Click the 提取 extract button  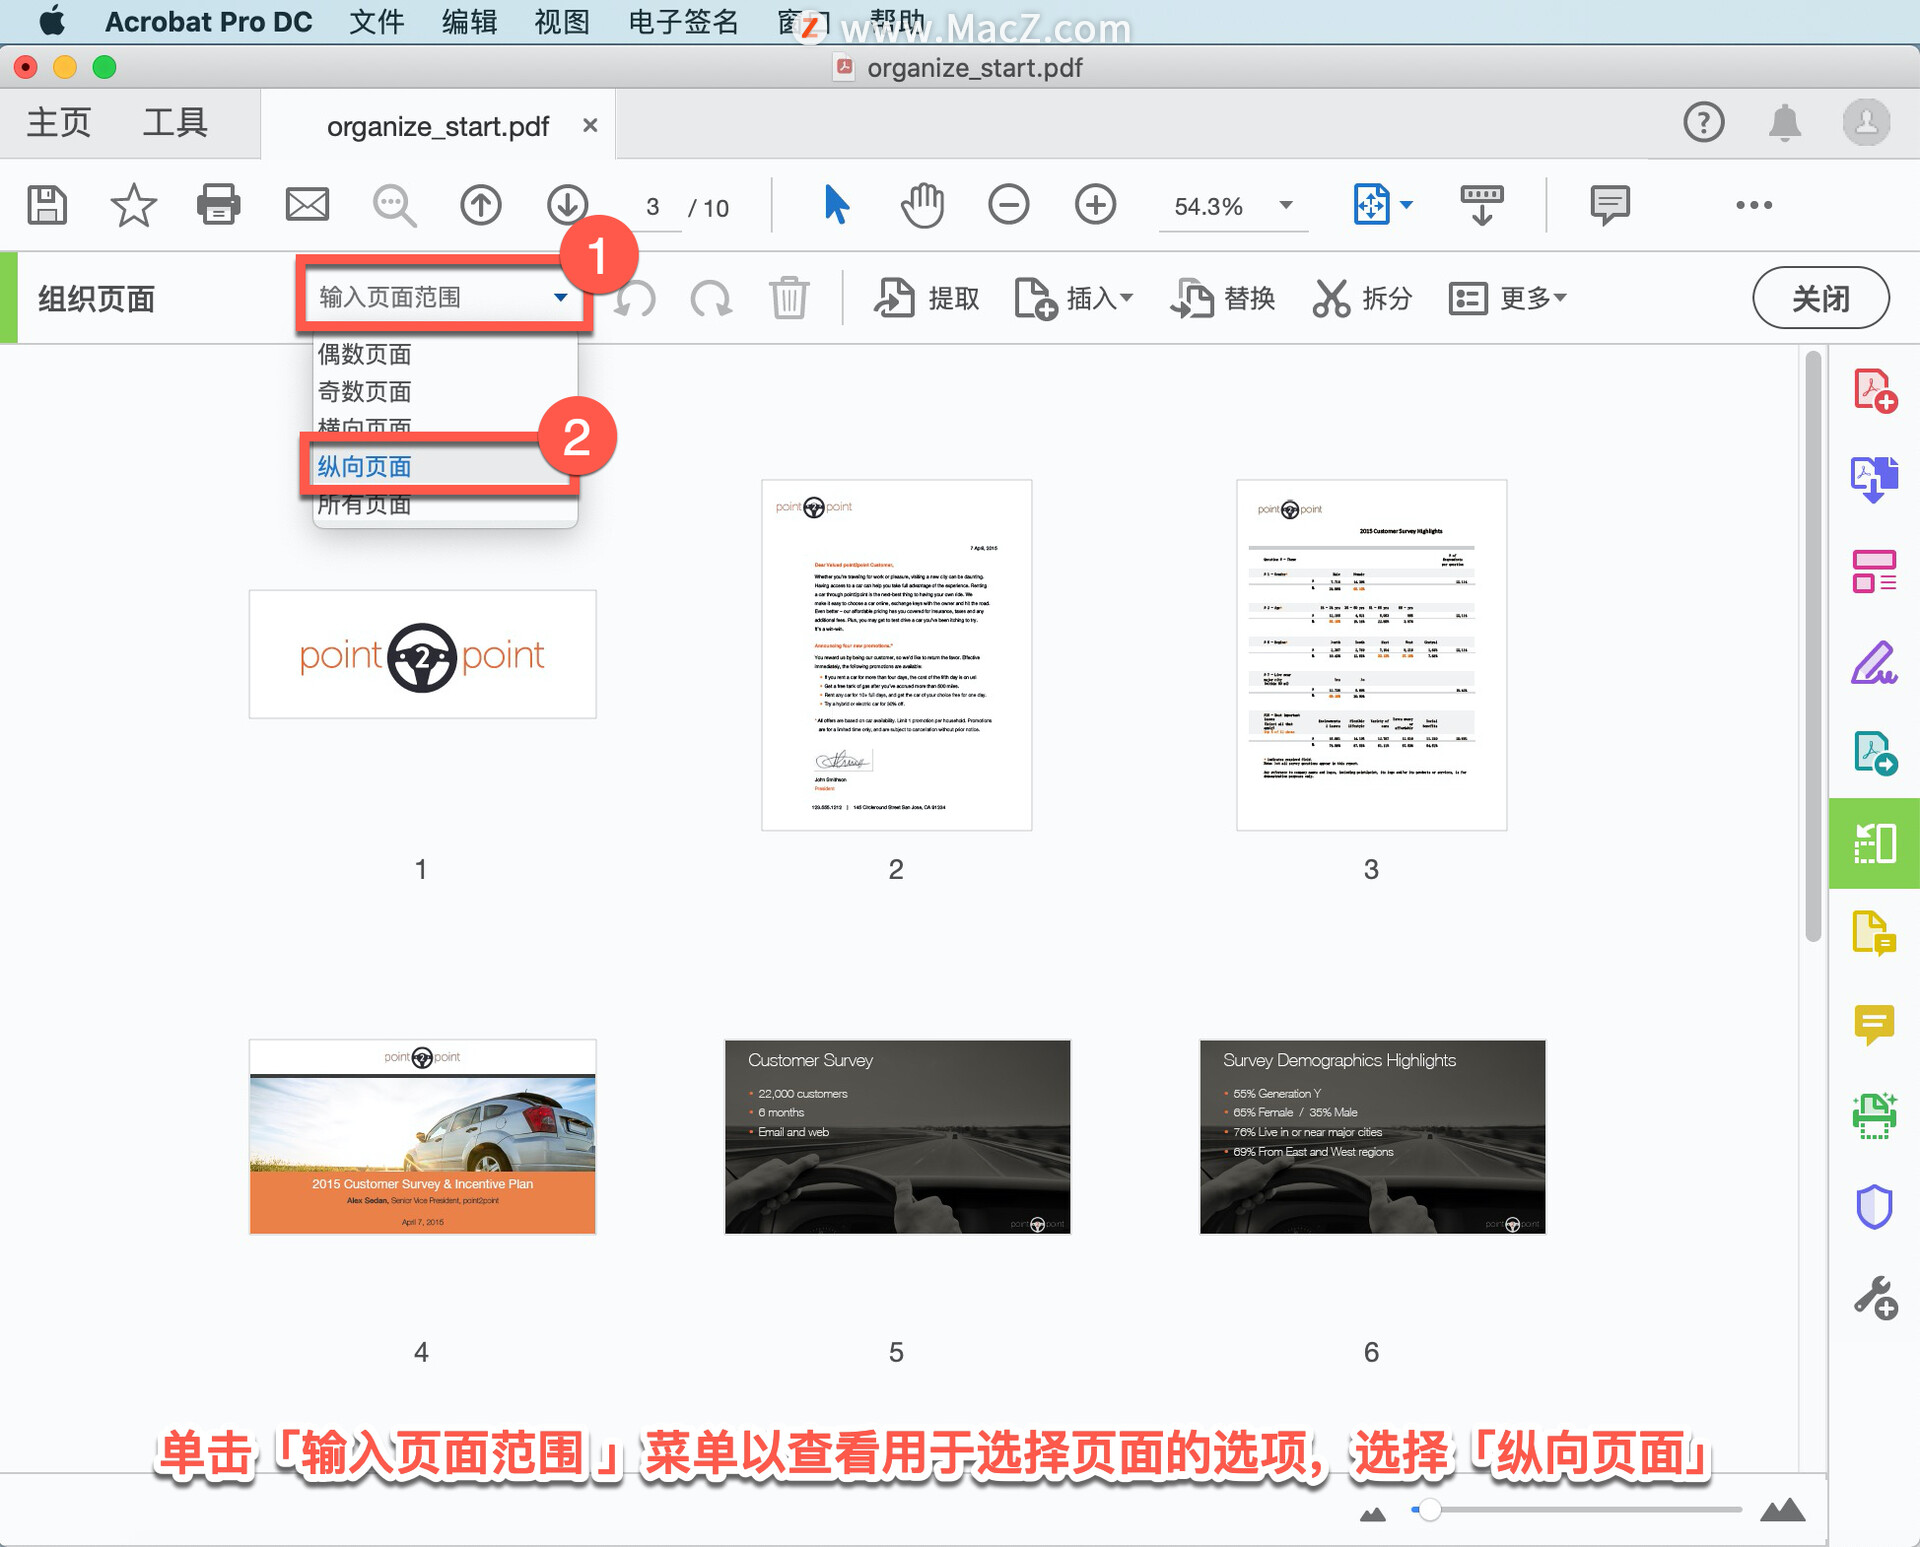(927, 298)
